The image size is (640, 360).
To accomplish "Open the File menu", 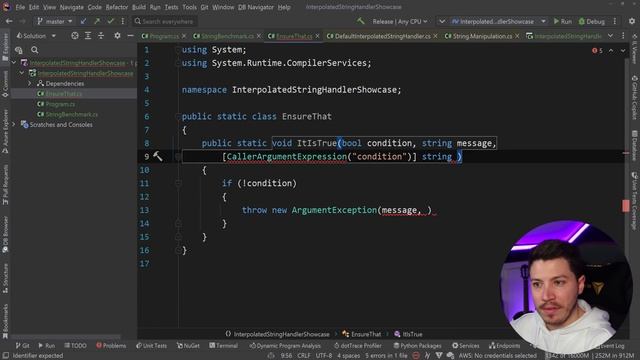I will pos(20,7).
